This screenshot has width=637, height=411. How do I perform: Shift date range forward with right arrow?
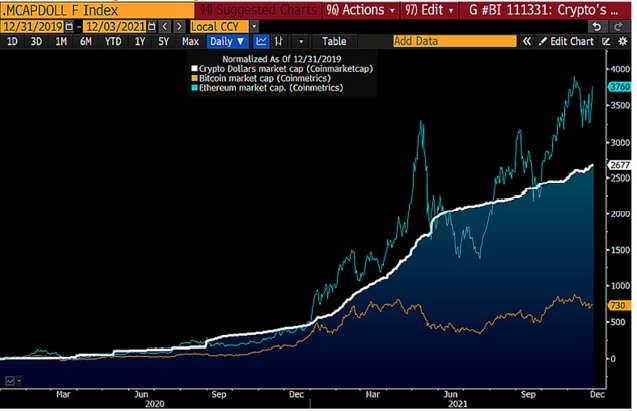point(179,27)
